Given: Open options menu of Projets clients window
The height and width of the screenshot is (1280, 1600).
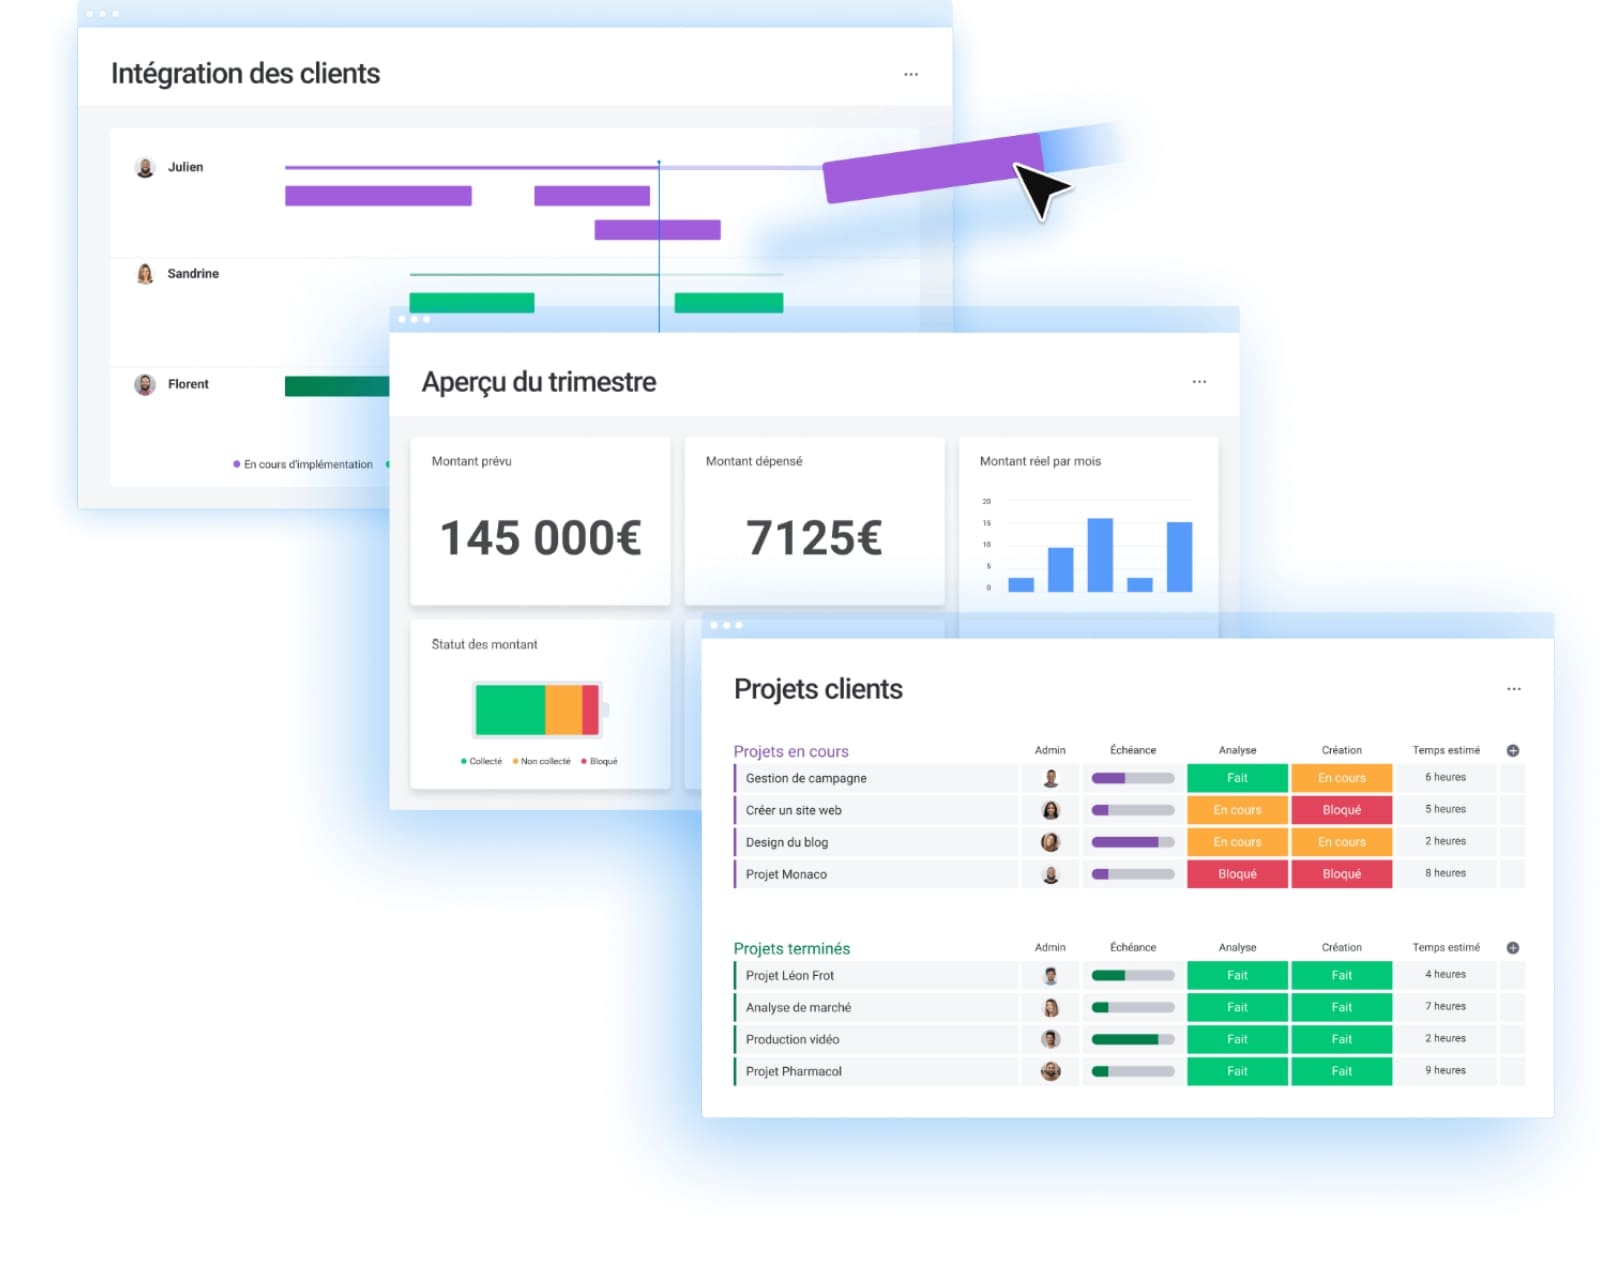Looking at the screenshot, I should 1513,688.
